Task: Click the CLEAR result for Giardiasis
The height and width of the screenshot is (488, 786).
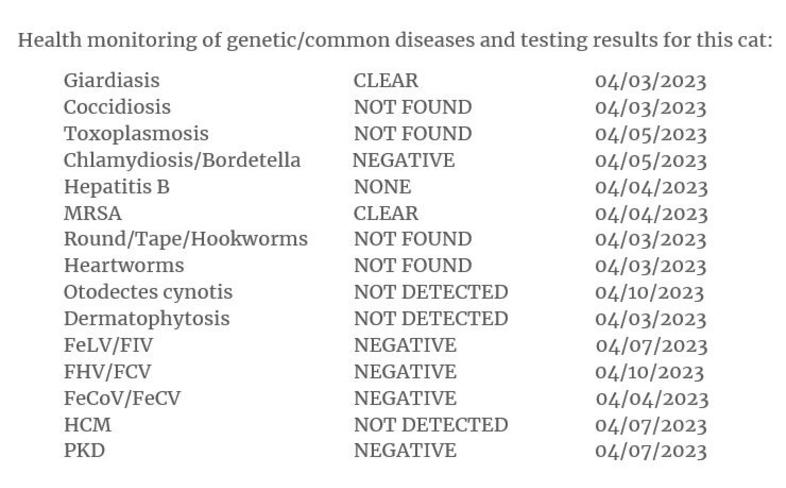Action: pos(385,81)
